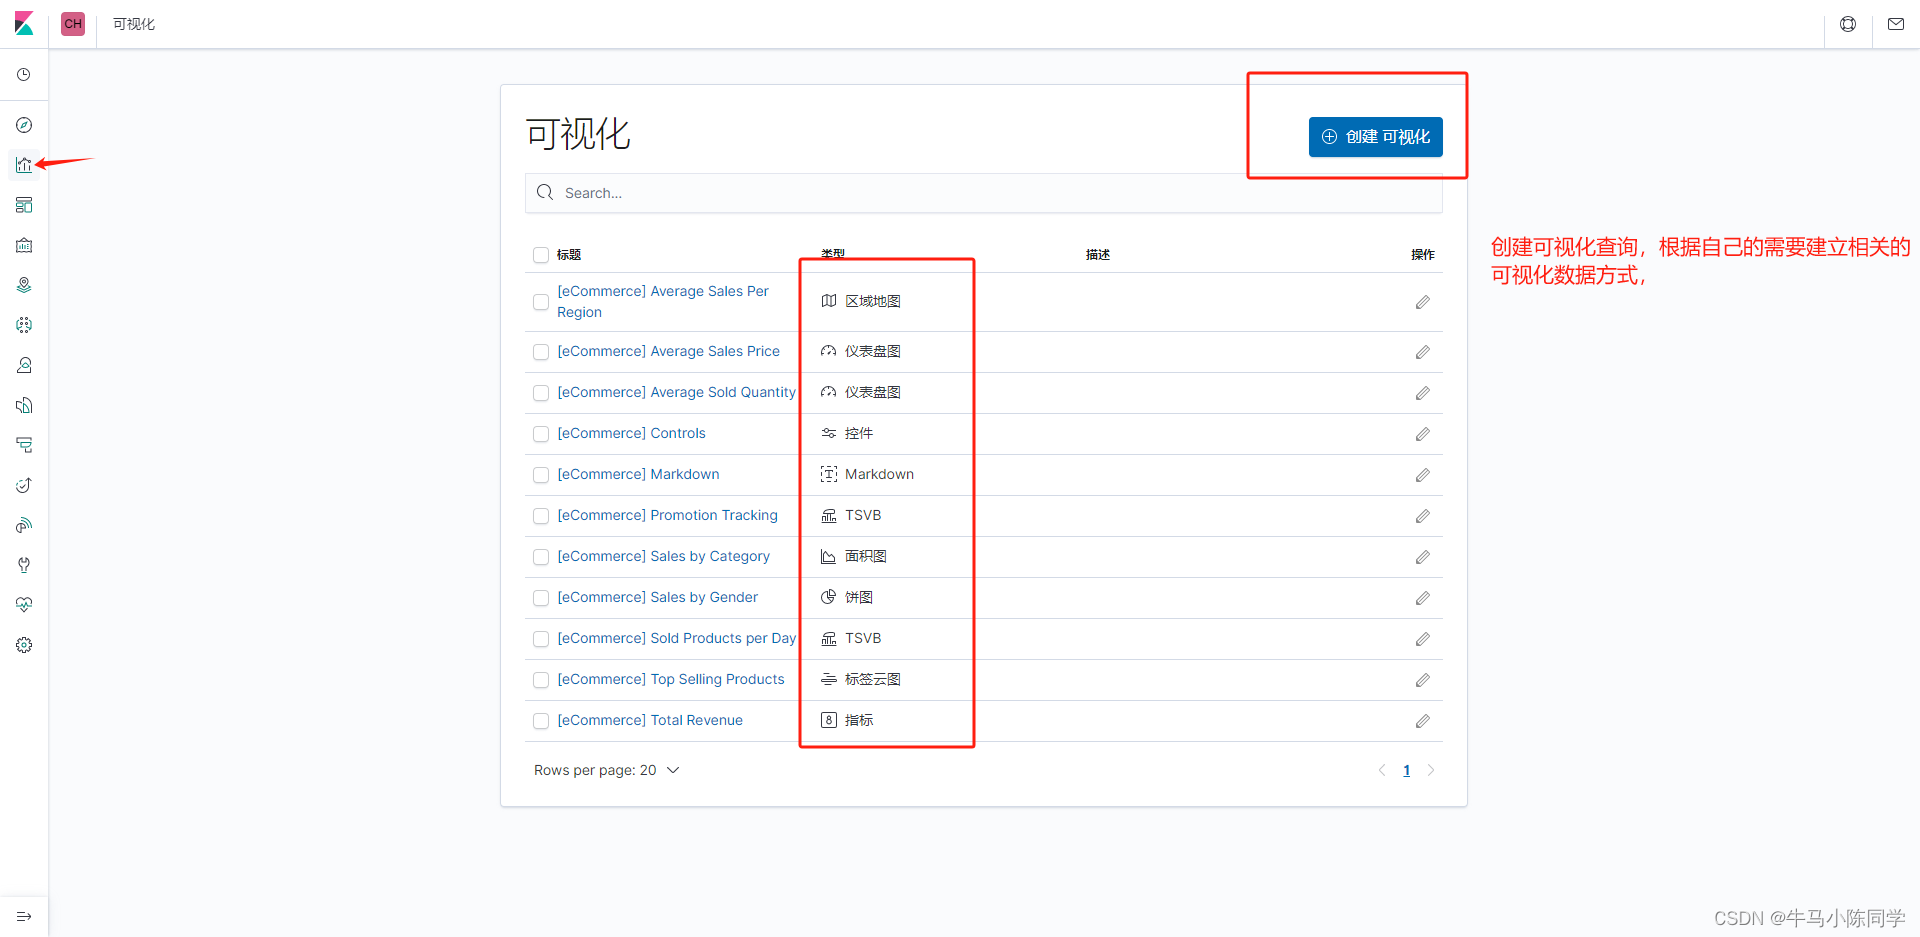Check Average Sold Quantity row checkbox
This screenshot has width=1920, height=937.
pos(541,393)
